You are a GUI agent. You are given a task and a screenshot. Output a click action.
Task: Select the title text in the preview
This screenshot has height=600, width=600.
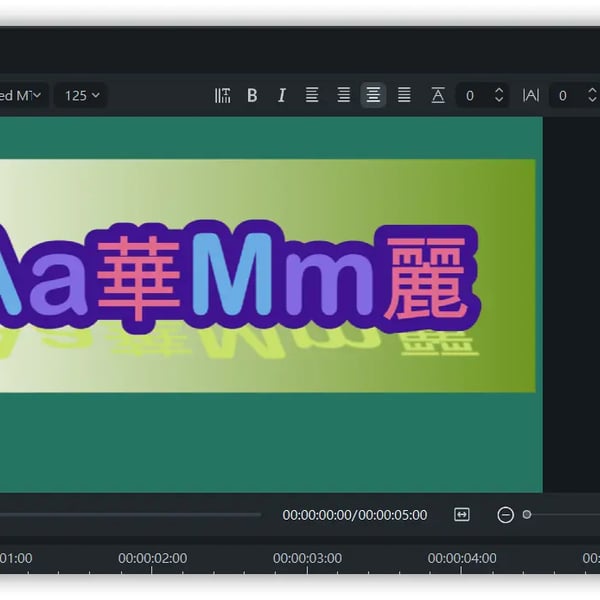point(240,275)
